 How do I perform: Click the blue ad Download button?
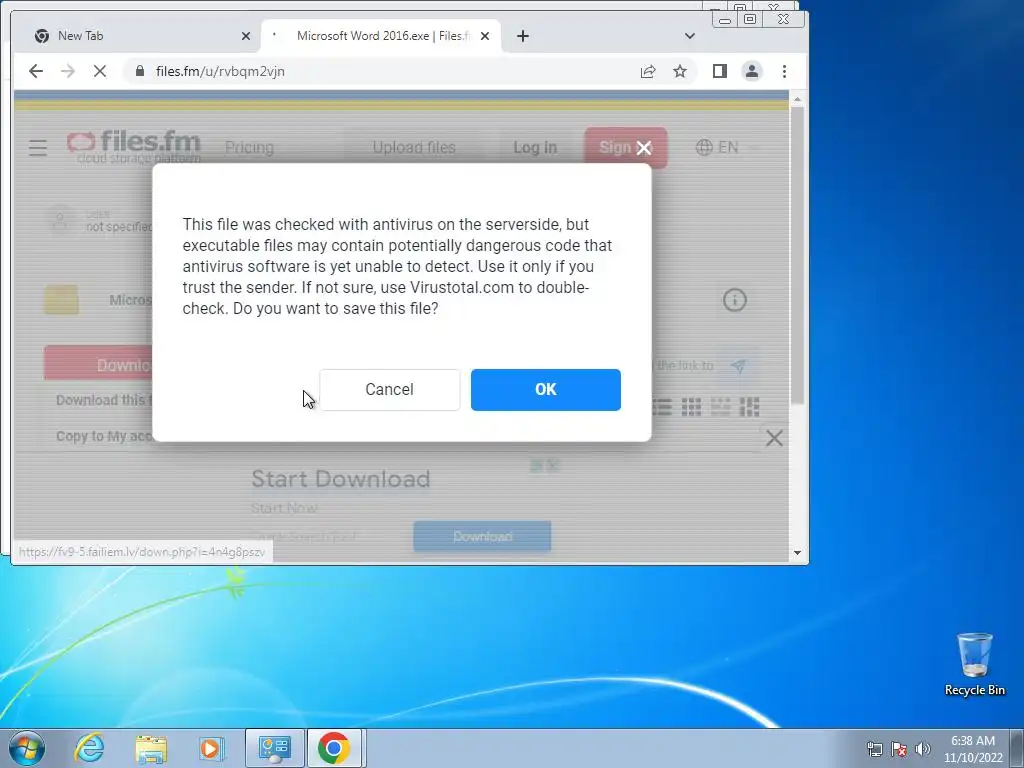point(482,536)
